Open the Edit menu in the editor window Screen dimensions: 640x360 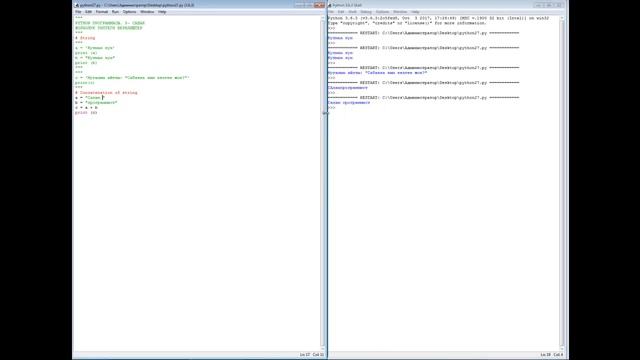coord(89,12)
